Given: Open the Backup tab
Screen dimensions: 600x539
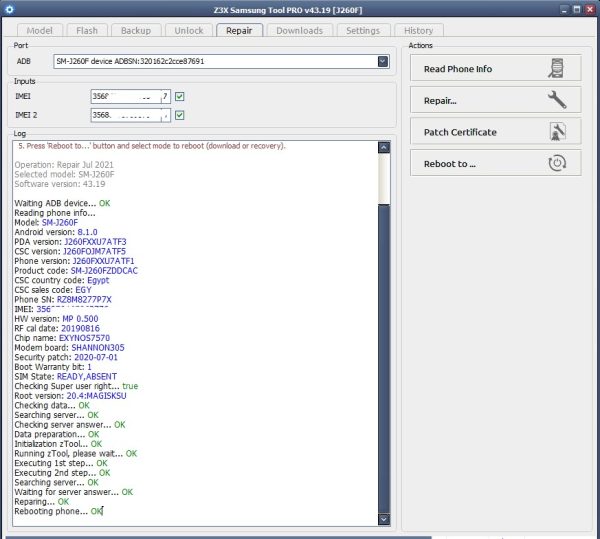Looking at the screenshot, I should 136,30.
